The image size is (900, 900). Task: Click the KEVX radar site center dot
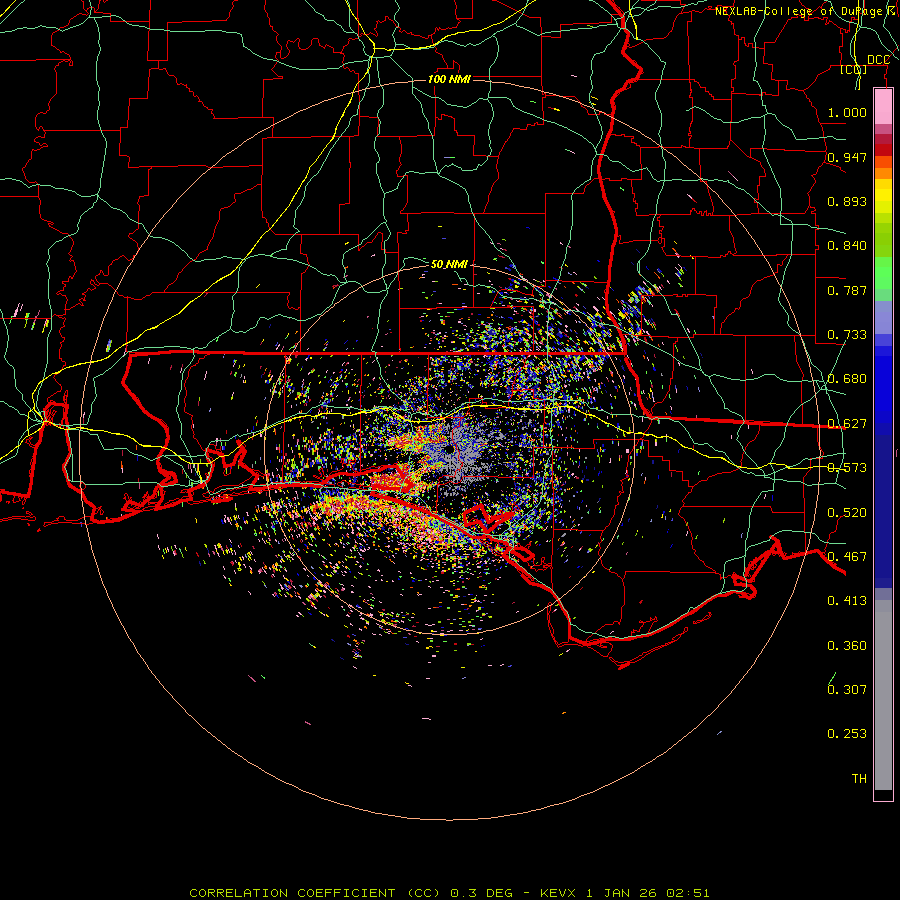point(449,449)
